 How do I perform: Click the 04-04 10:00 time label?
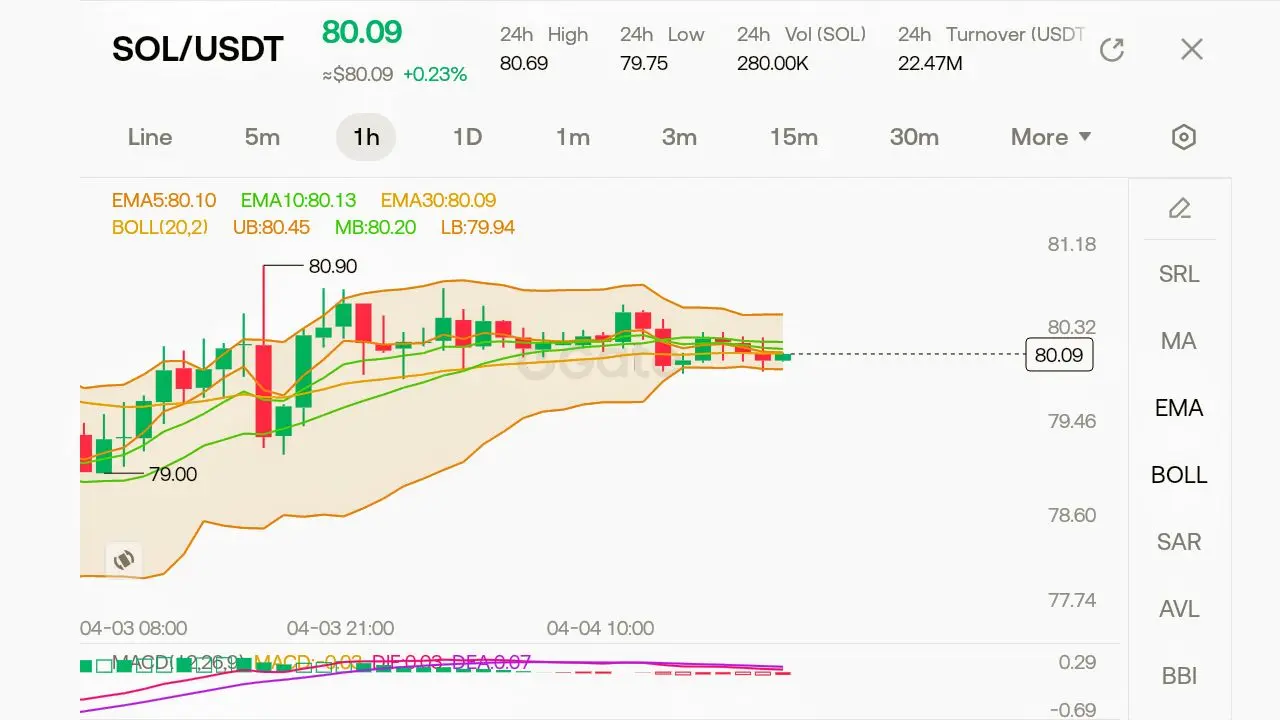click(x=600, y=628)
